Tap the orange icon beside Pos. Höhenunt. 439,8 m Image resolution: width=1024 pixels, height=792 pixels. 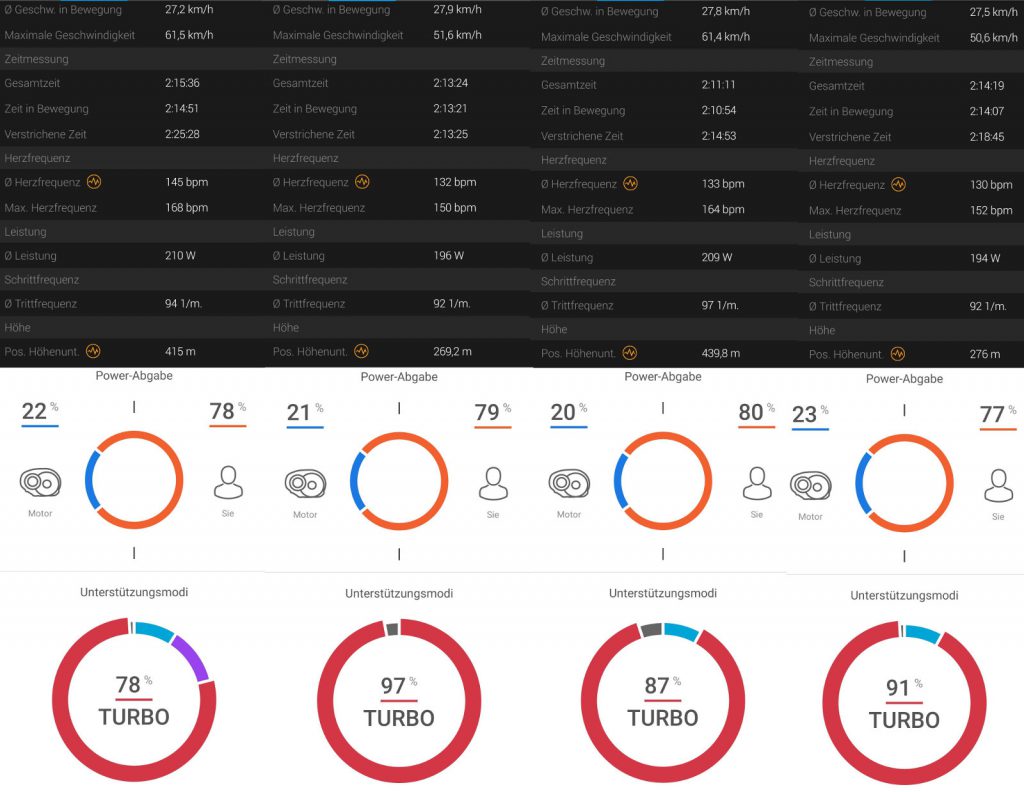[x=629, y=352]
